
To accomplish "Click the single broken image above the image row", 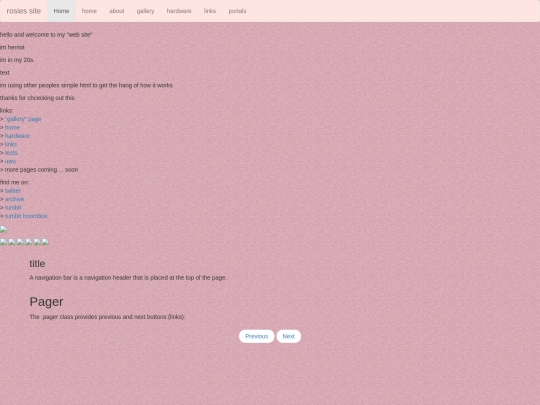I will click(x=3, y=230).
